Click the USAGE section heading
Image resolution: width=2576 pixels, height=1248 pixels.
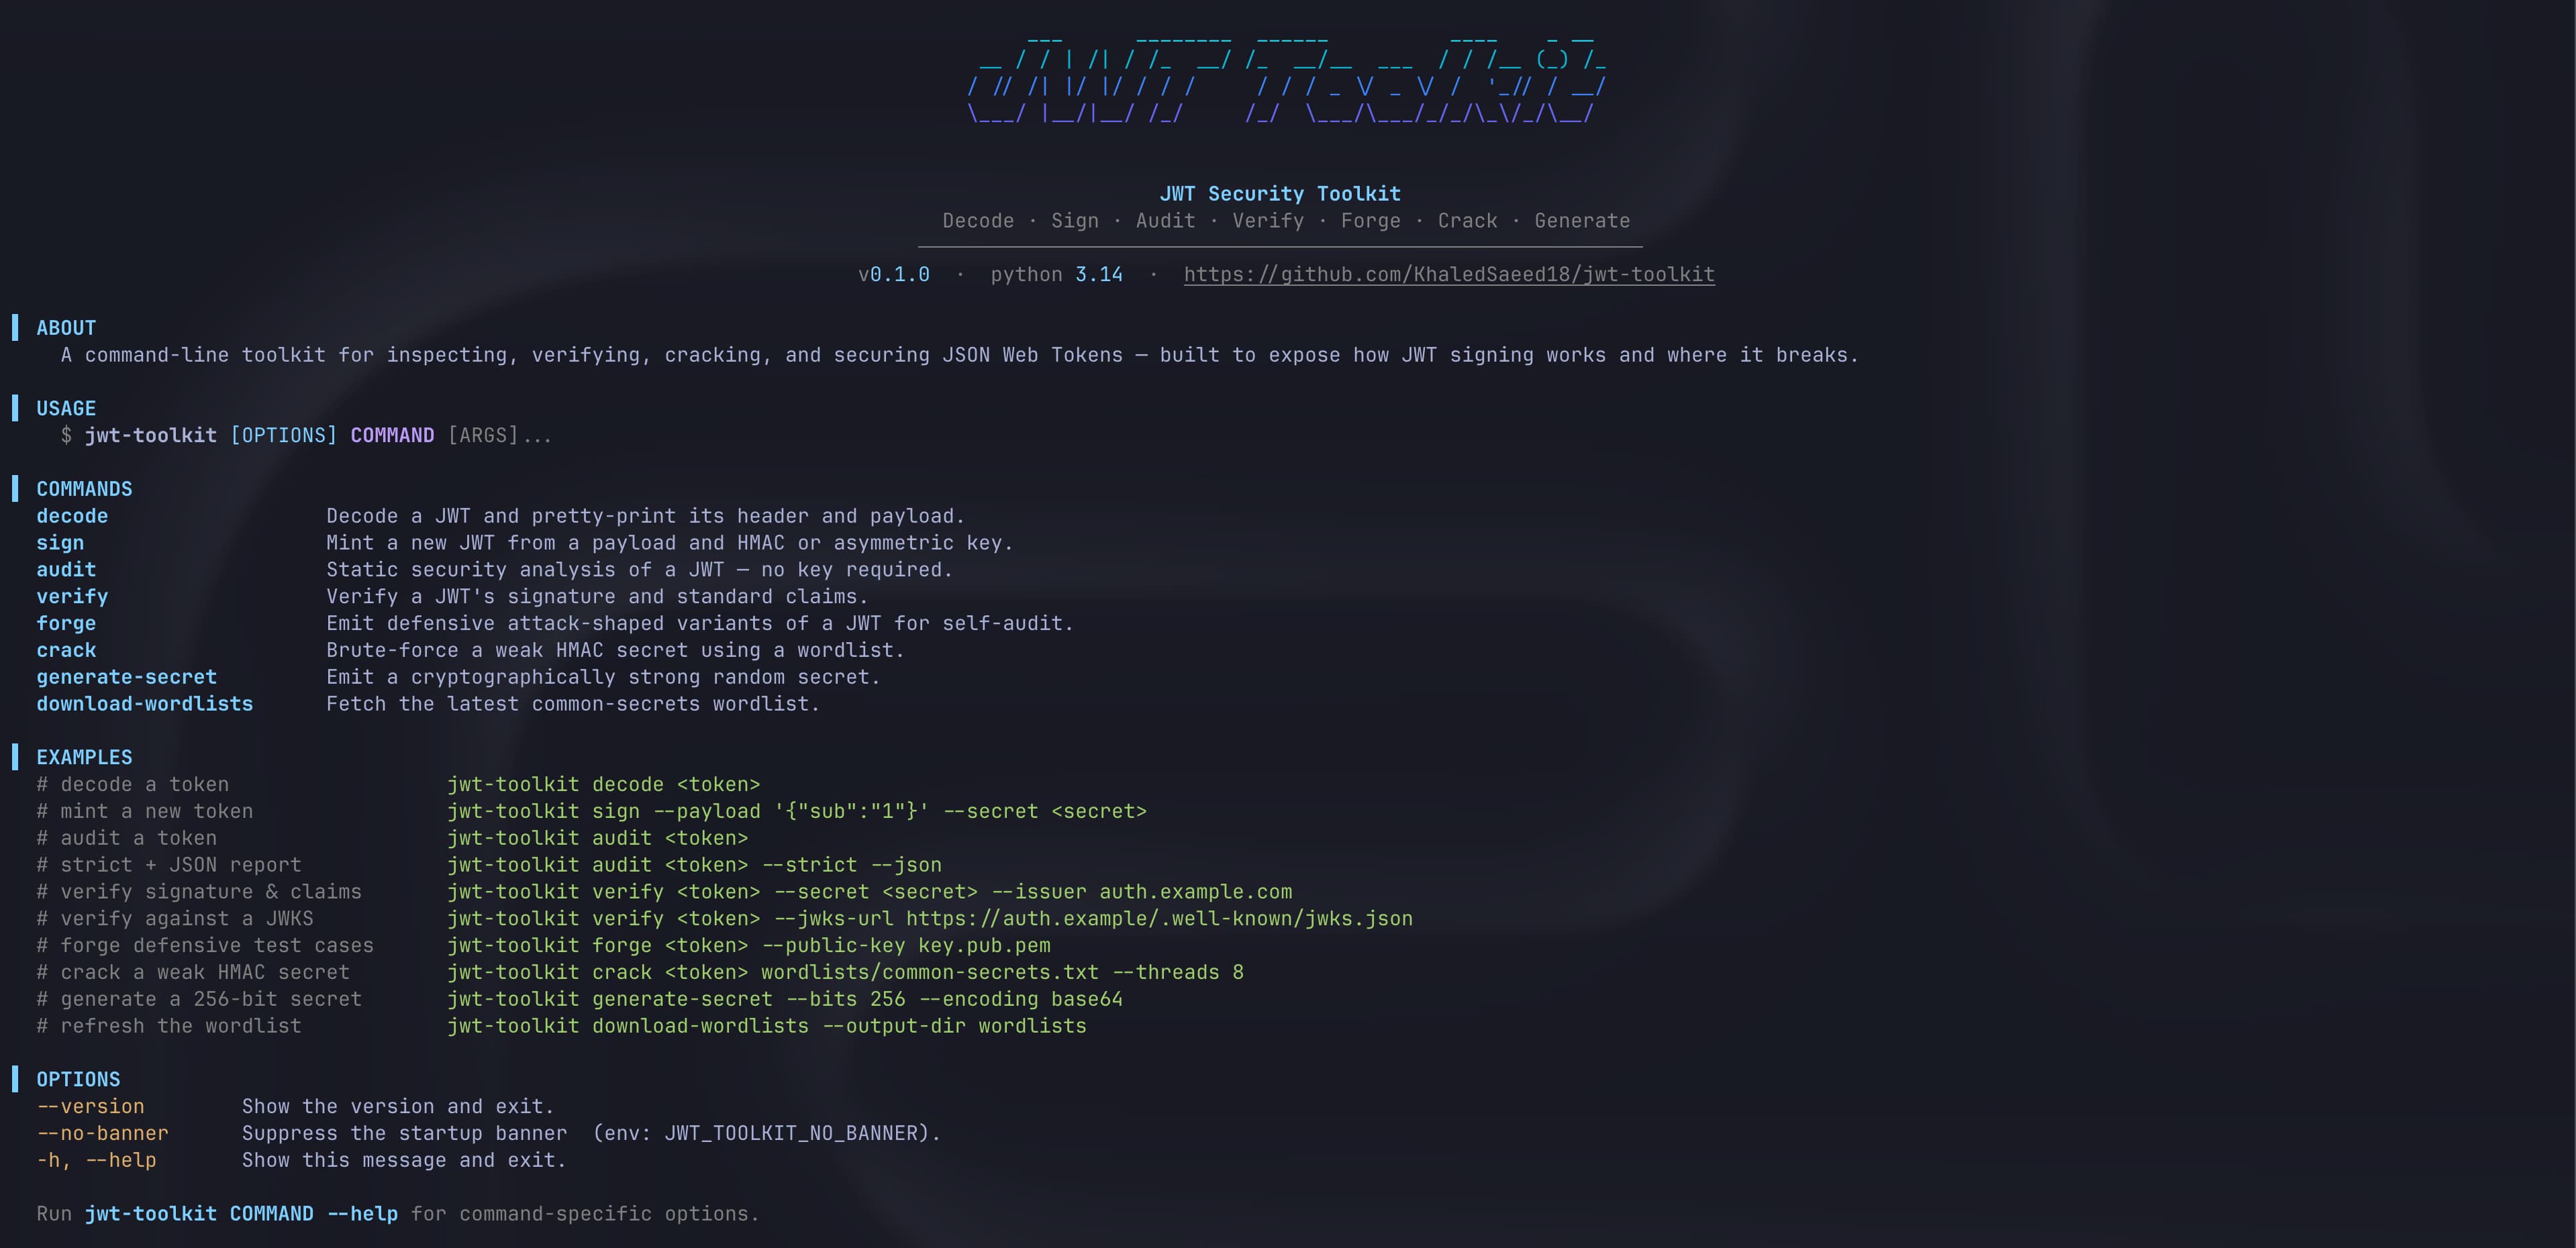click(x=66, y=408)
